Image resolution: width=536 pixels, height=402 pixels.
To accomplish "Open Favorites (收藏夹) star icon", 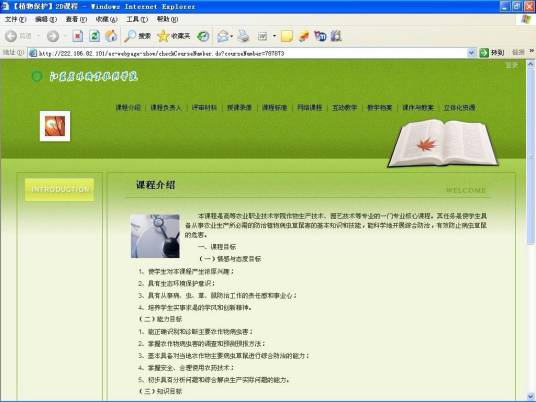I will coord(173,36).
